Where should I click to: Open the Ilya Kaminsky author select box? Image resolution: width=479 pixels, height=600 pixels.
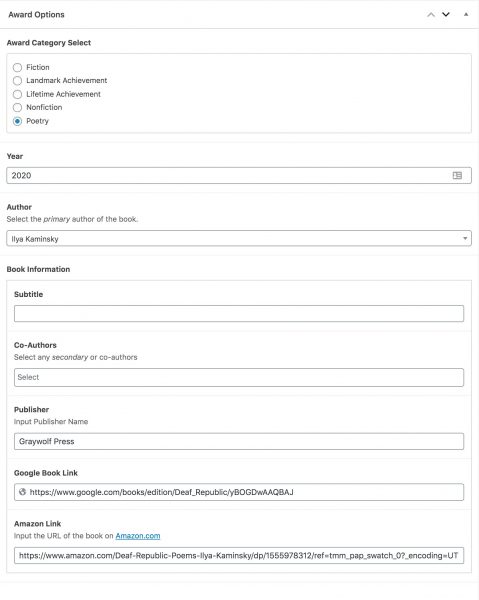click(x=239, y=238)
